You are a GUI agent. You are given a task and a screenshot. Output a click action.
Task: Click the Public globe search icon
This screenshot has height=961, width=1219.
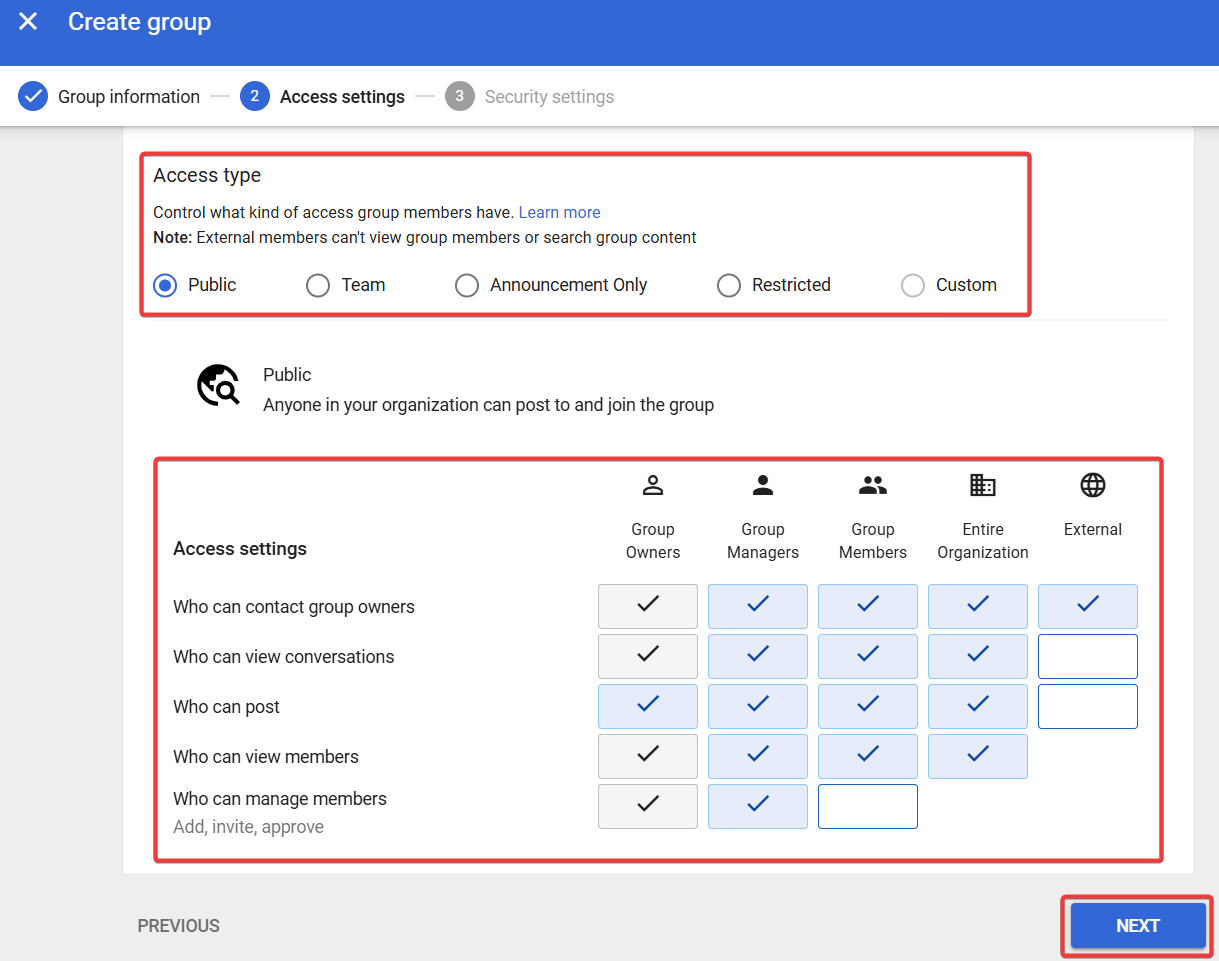coord(218,386)
